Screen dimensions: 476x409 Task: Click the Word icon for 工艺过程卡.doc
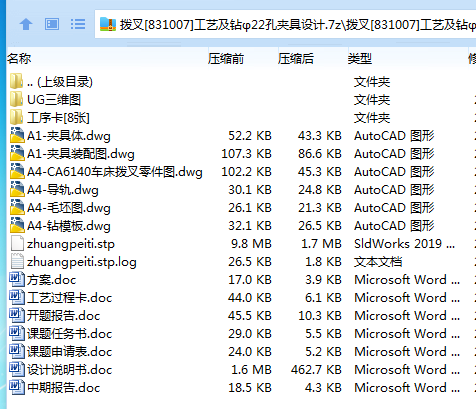coord(17,298)
